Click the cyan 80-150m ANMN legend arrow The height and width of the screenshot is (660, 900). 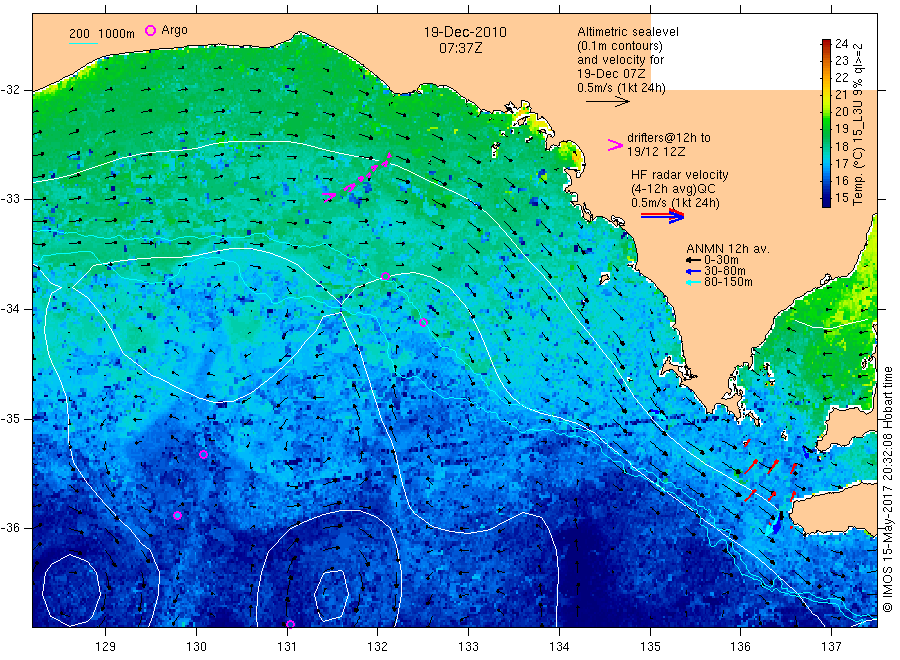(693, 282)
